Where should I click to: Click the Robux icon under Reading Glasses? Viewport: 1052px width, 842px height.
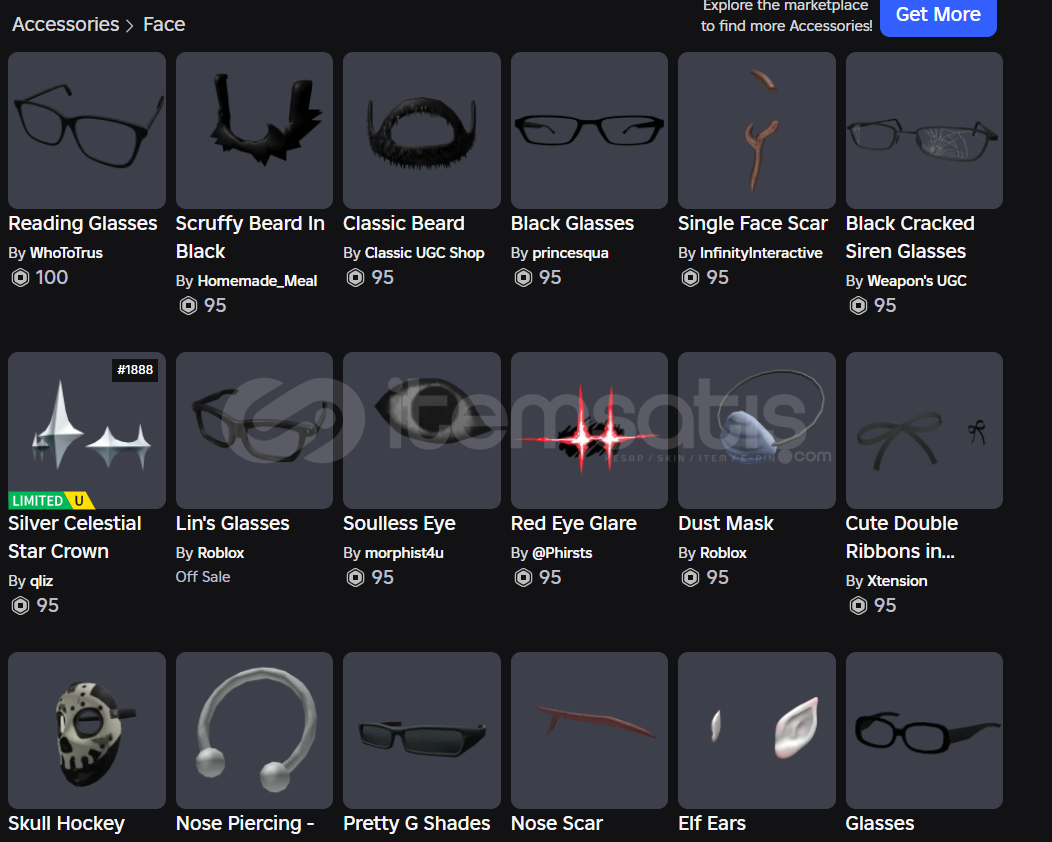coord(20,278)
